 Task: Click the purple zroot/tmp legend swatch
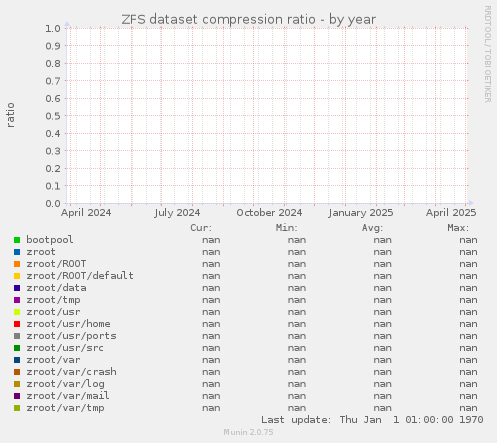pos(17,300)
